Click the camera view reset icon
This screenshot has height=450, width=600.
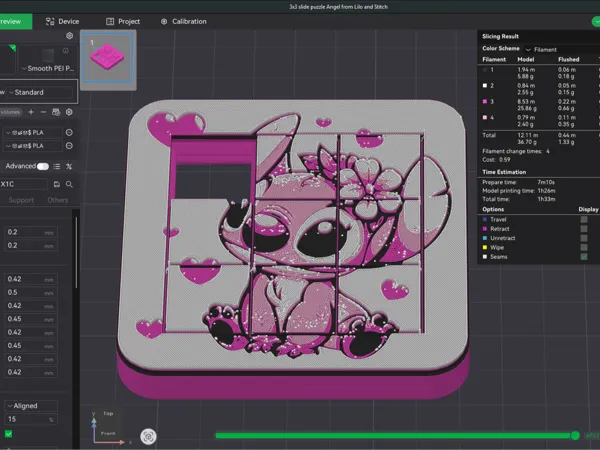(x=148, y=436)
